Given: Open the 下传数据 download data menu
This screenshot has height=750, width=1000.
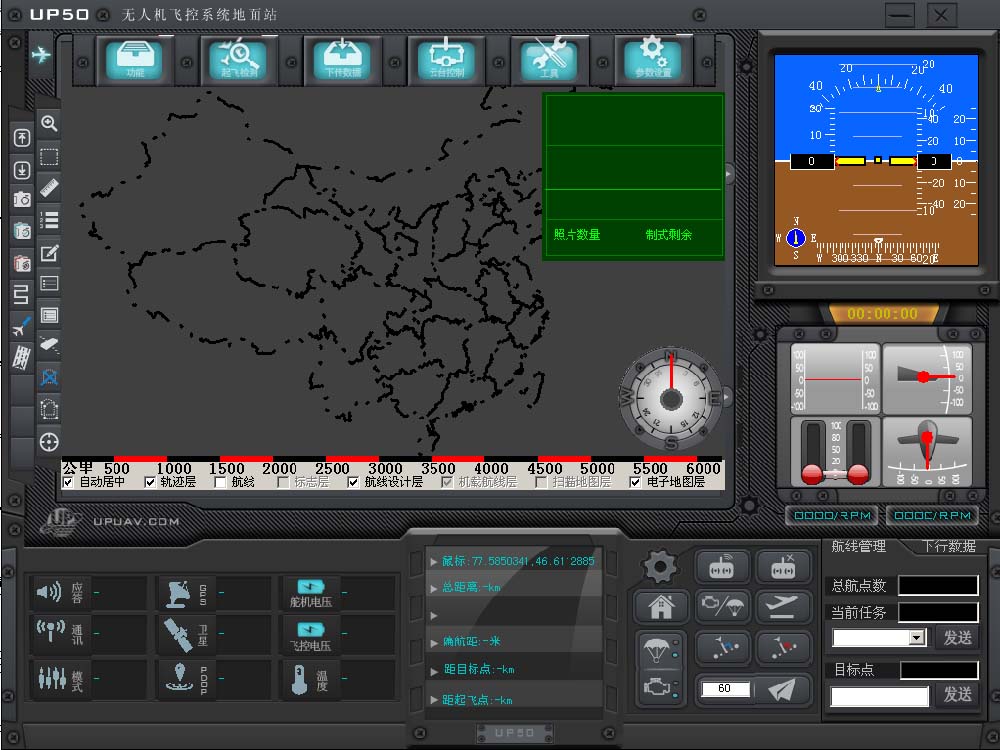Looking at the screenshot, I should tap(342, 60).
